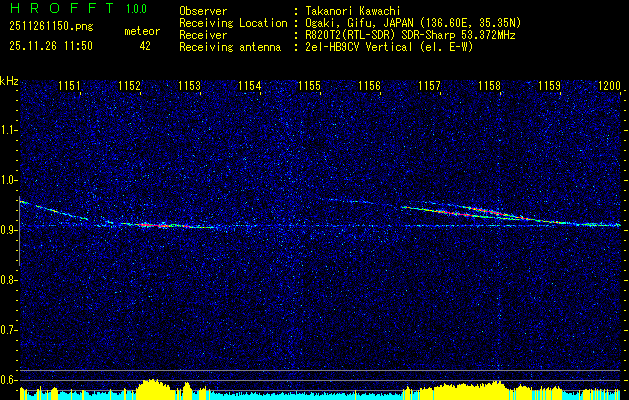Image resolution: width=629 pixels, height=400 pixels.
Task: Click the 1151 time axis marker
Action: tap(69, 85)
